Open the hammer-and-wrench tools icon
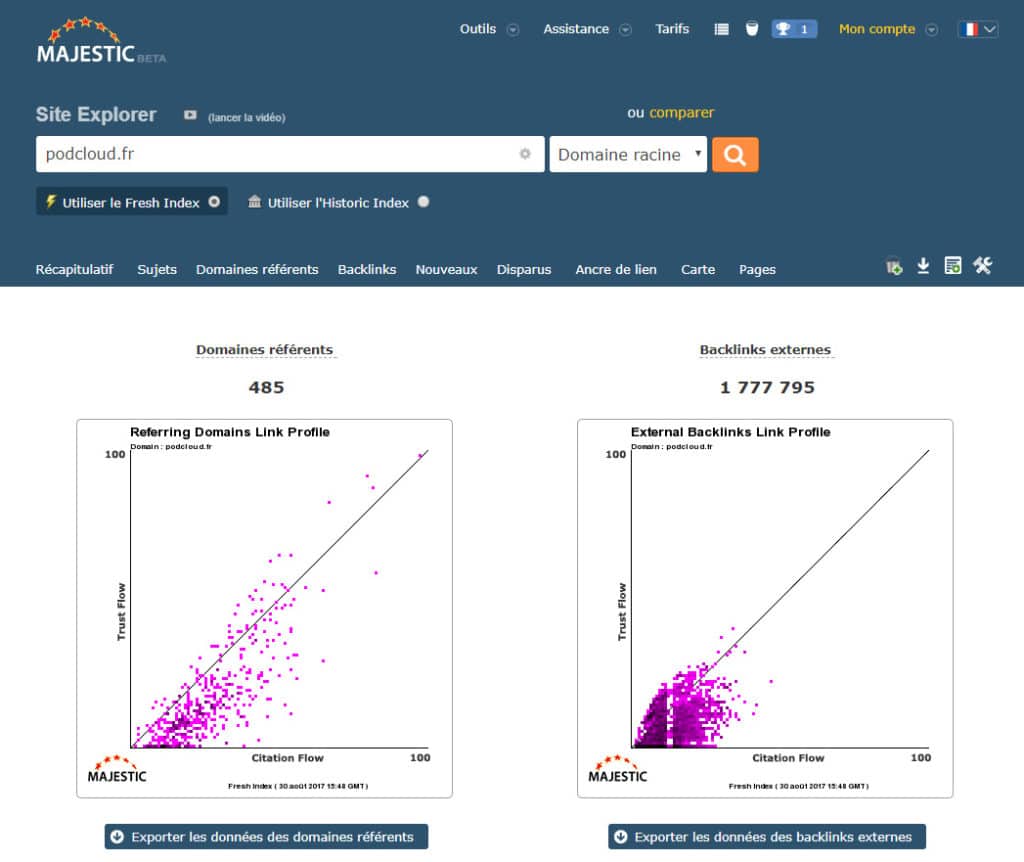 982,266
